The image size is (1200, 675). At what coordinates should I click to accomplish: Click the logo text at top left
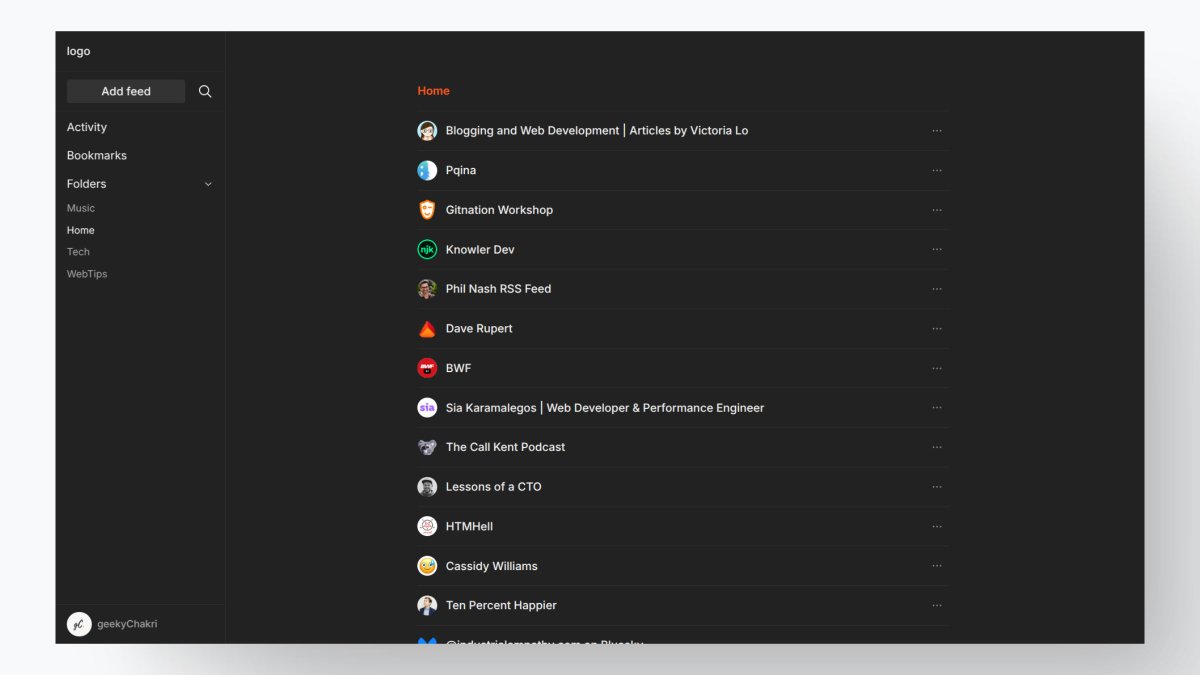(78, 51)
